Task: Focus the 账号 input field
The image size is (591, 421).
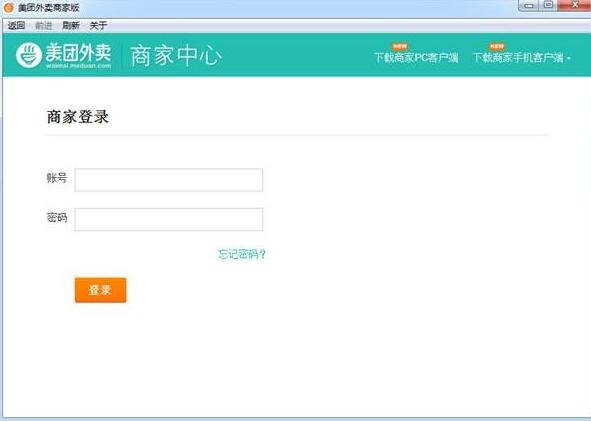Action: [168, 180]
